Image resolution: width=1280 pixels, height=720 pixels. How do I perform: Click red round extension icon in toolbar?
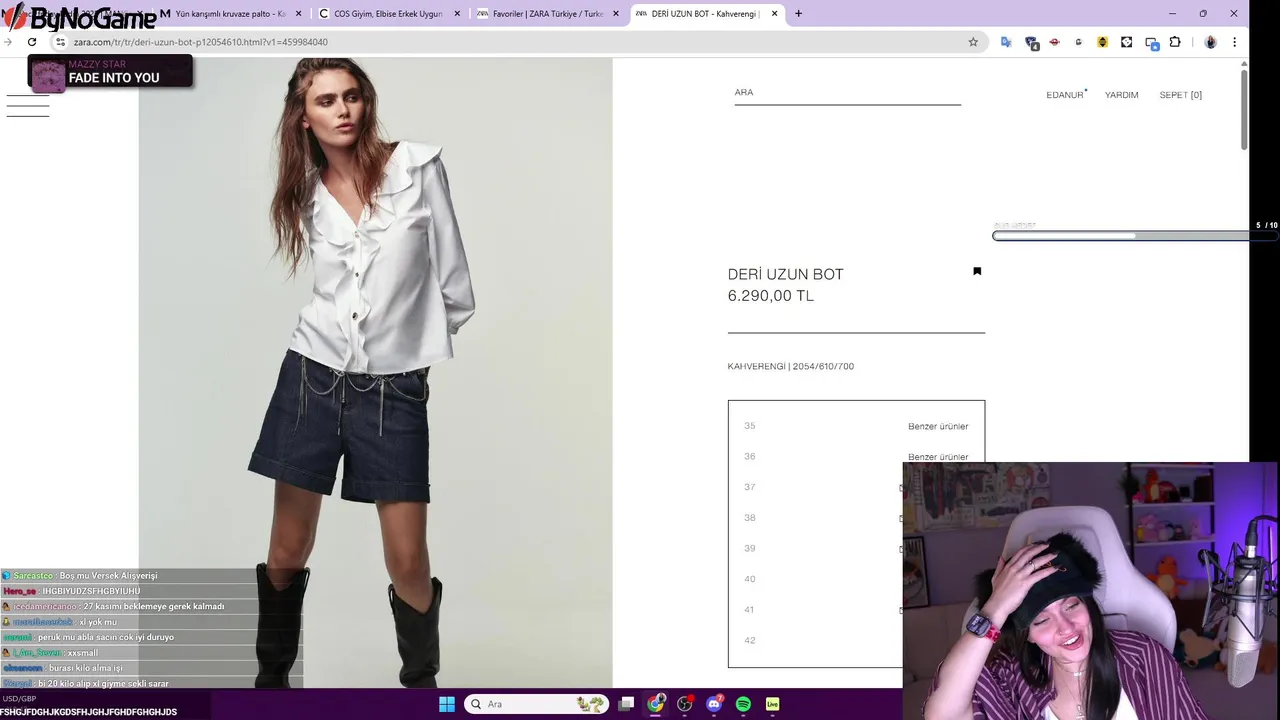click(x=1054, y=42)
